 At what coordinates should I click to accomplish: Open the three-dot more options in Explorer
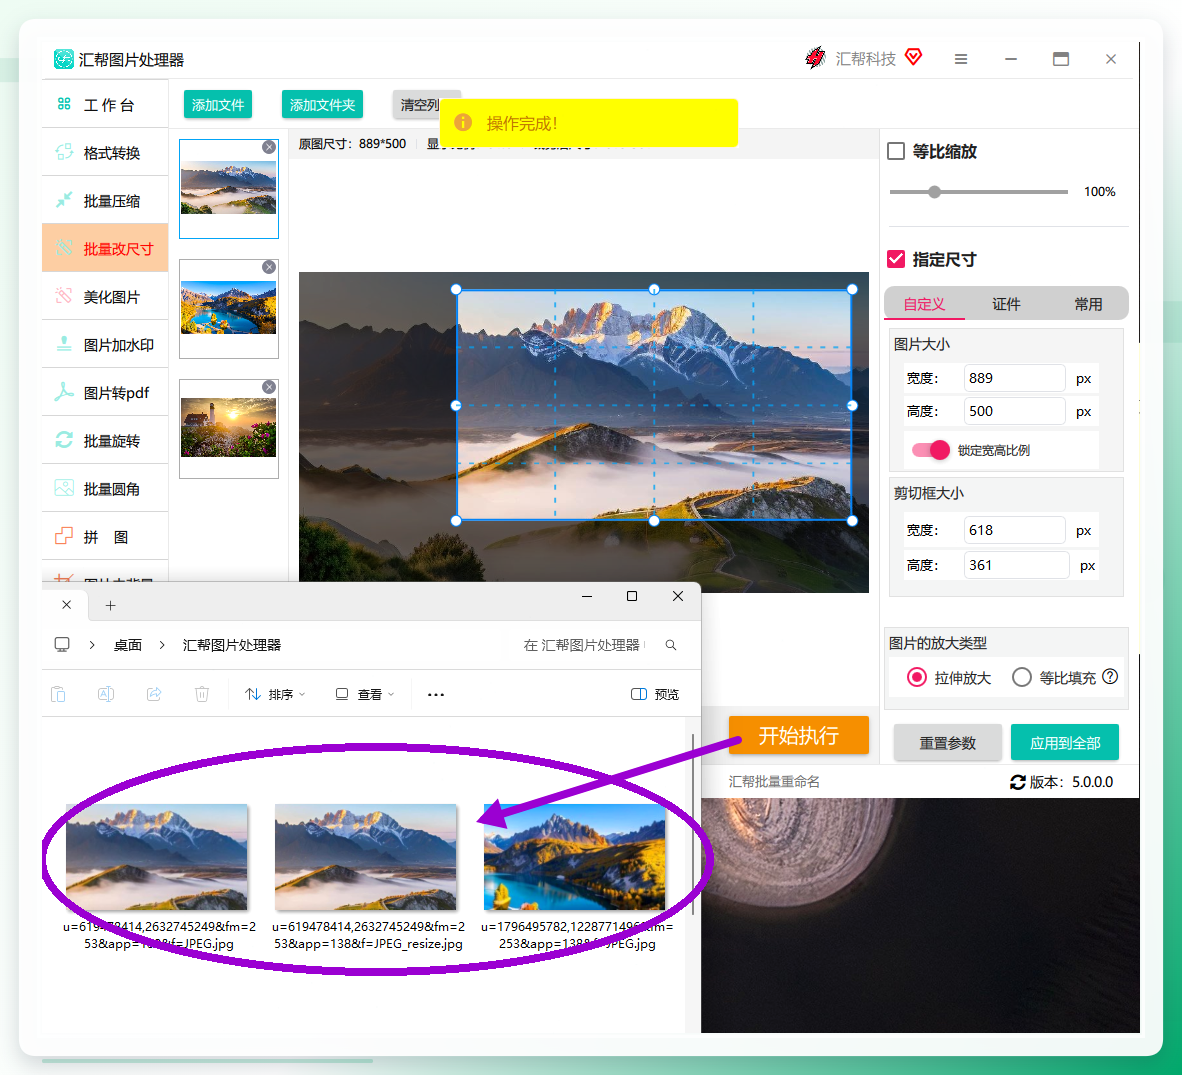tap(436, 694)
